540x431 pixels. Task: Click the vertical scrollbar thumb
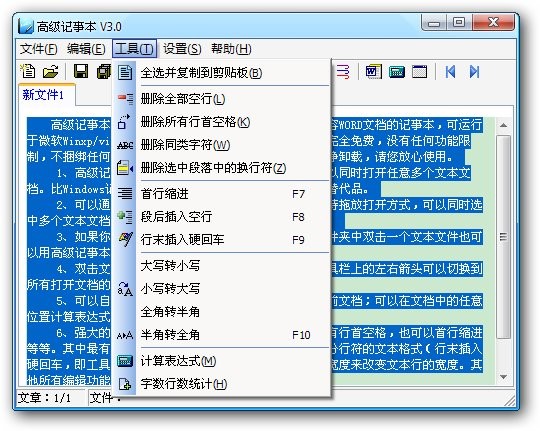pos(503,237)
